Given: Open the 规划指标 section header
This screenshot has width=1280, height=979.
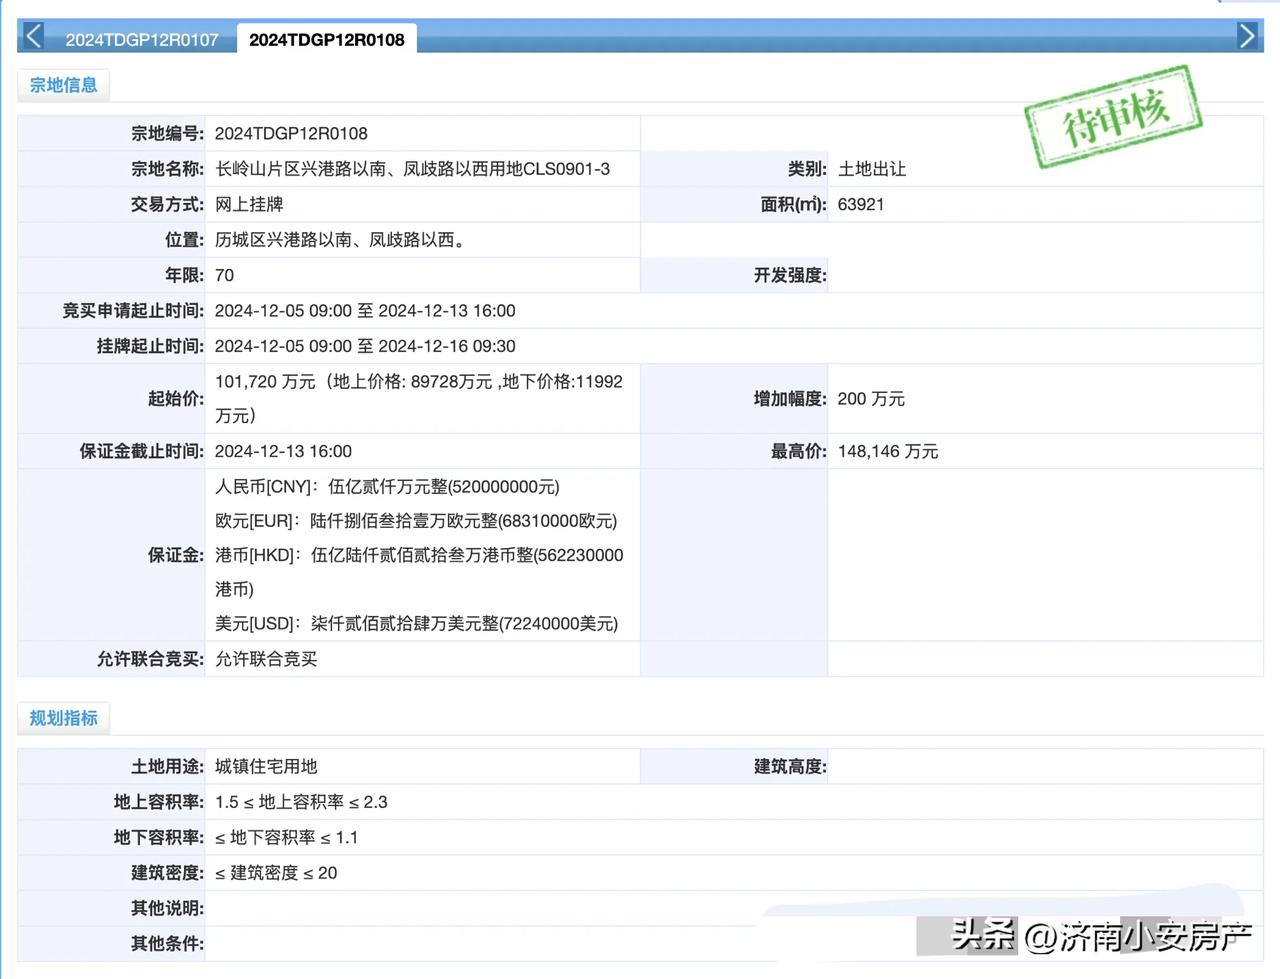Looking at the screenshot, I should pyautogui.click(x=63, y=718).
